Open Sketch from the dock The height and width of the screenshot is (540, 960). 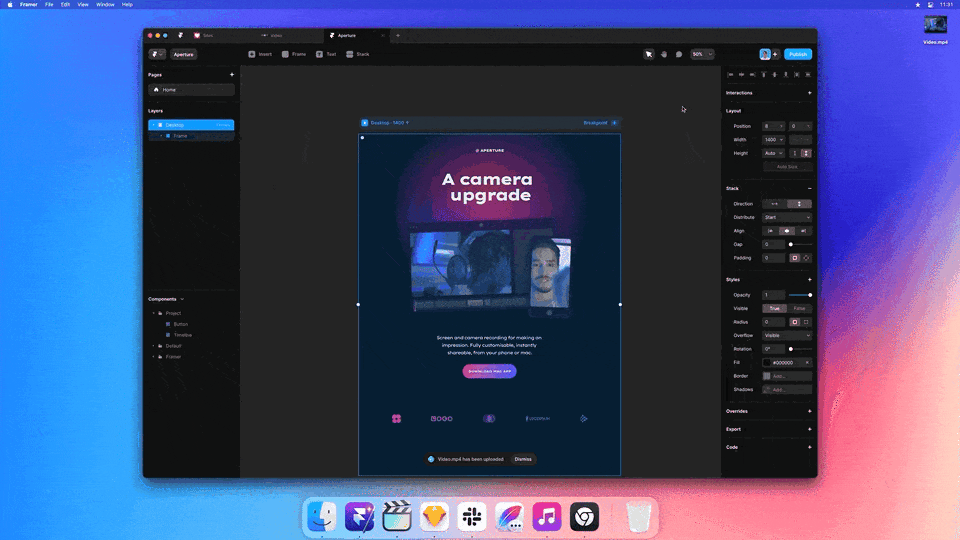click(434, 517)
